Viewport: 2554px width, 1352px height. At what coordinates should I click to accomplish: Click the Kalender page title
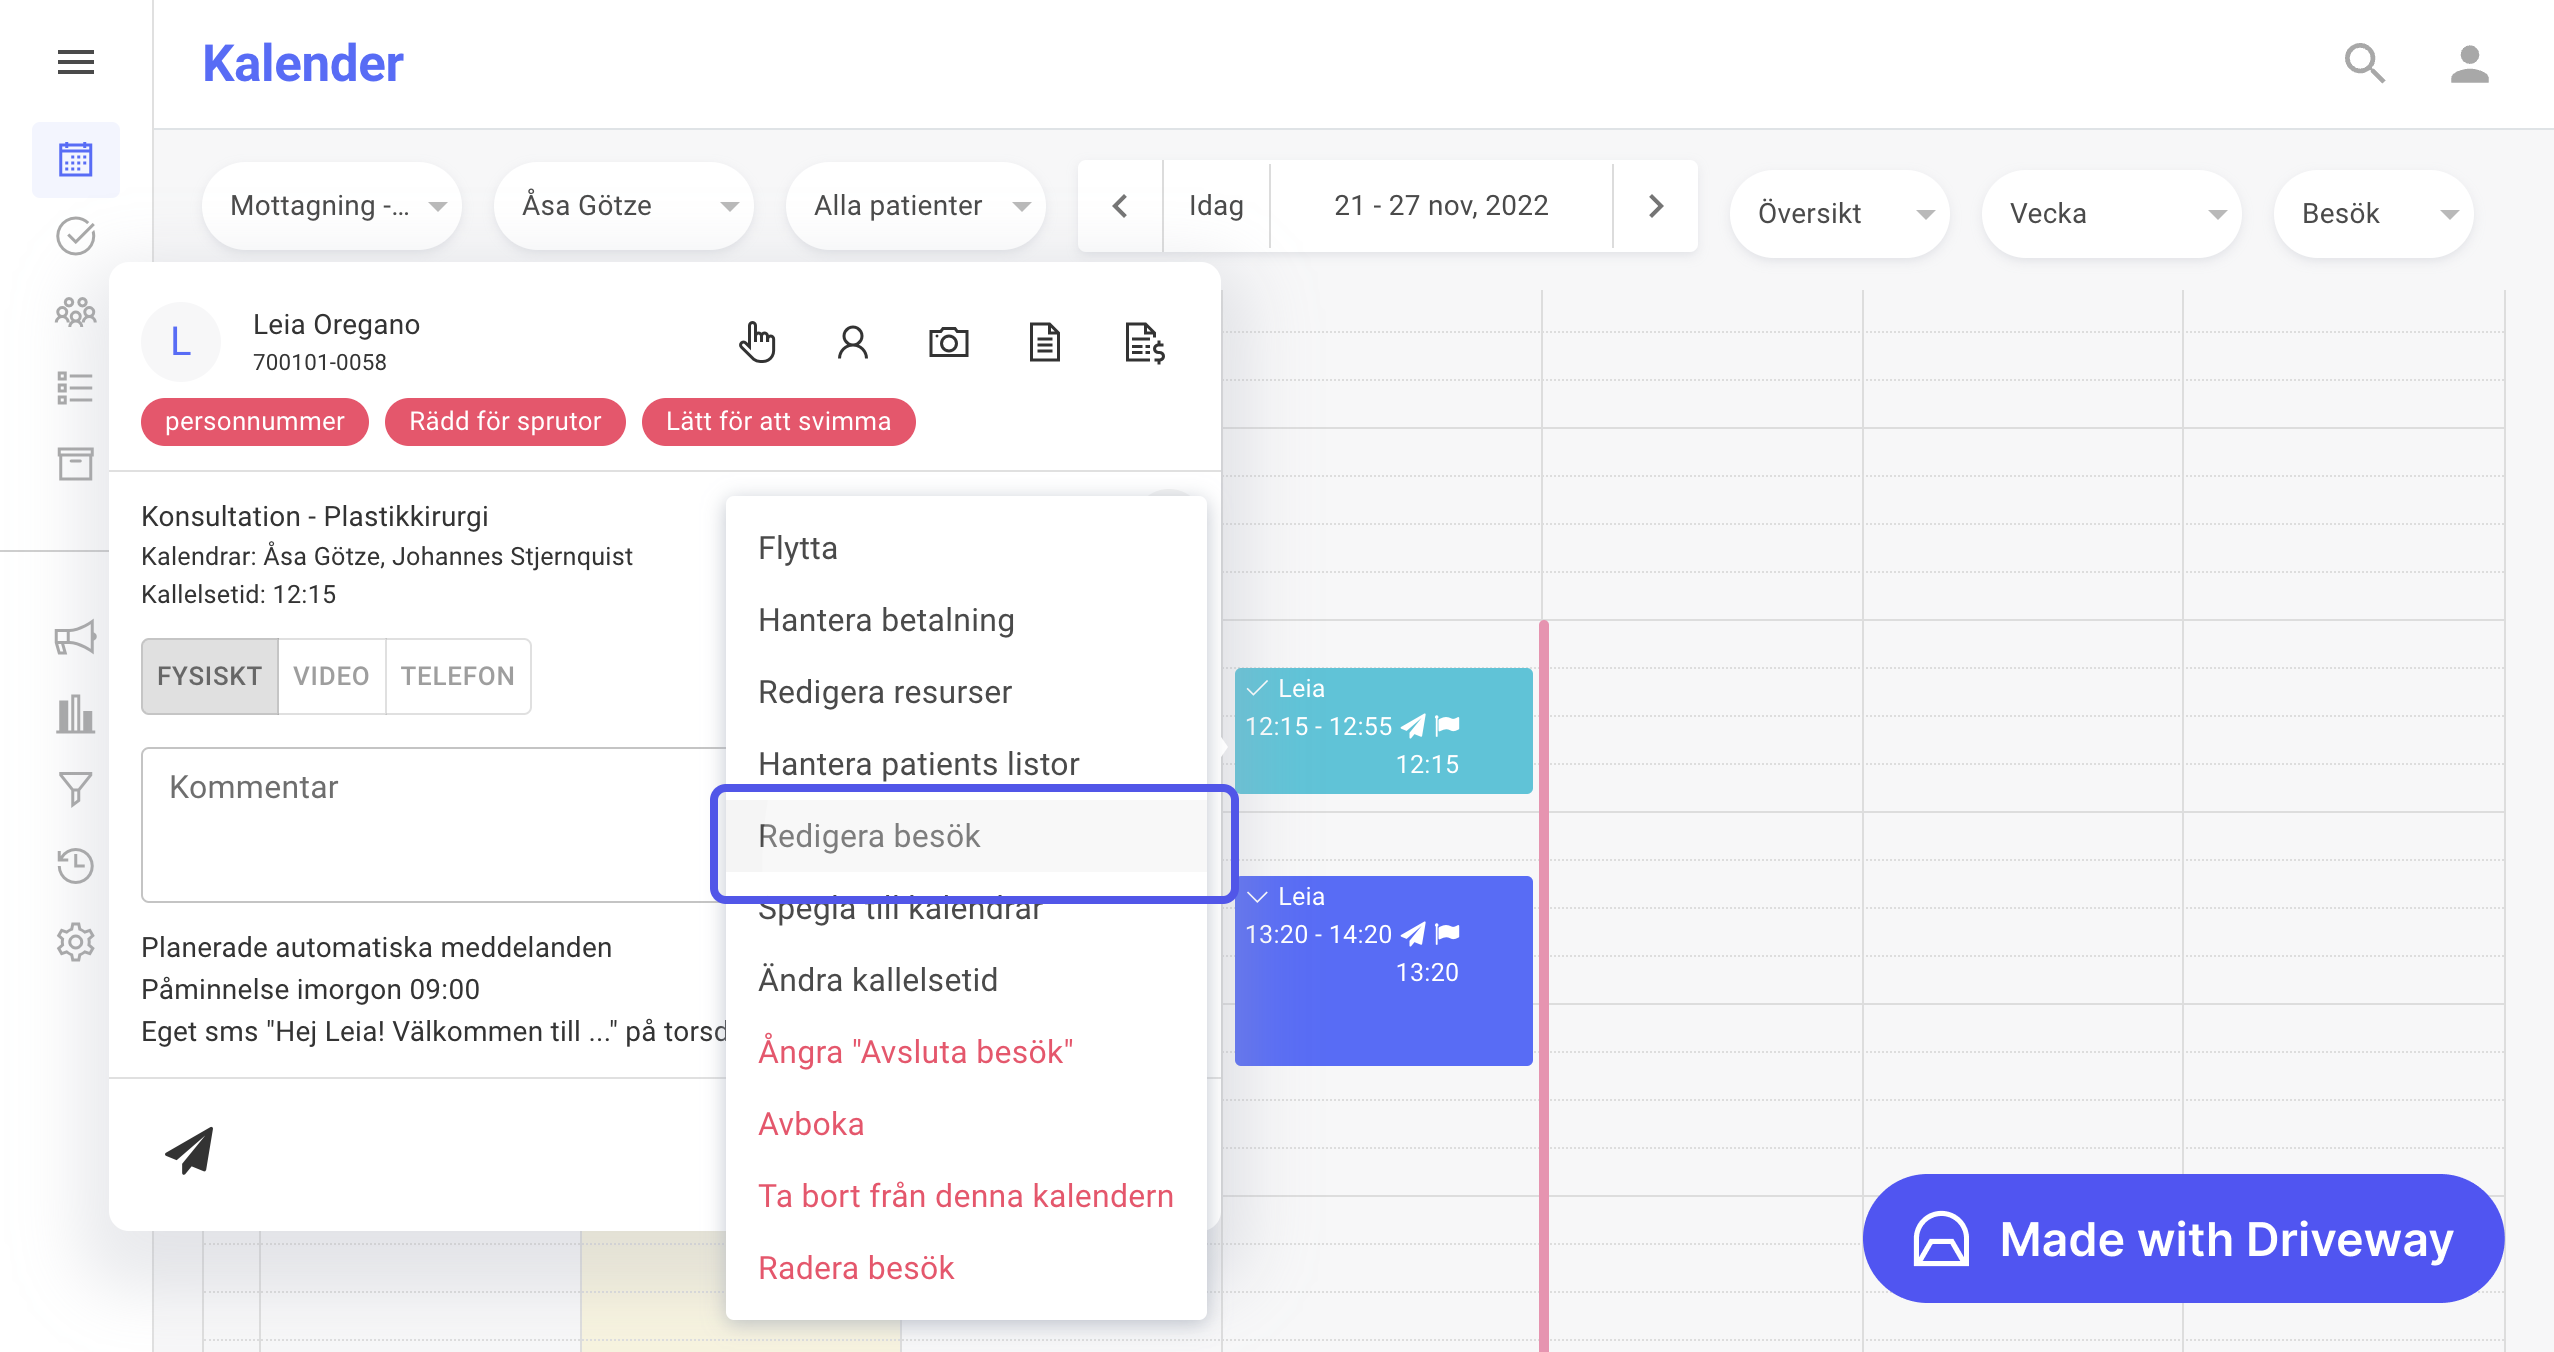point(303,64)
